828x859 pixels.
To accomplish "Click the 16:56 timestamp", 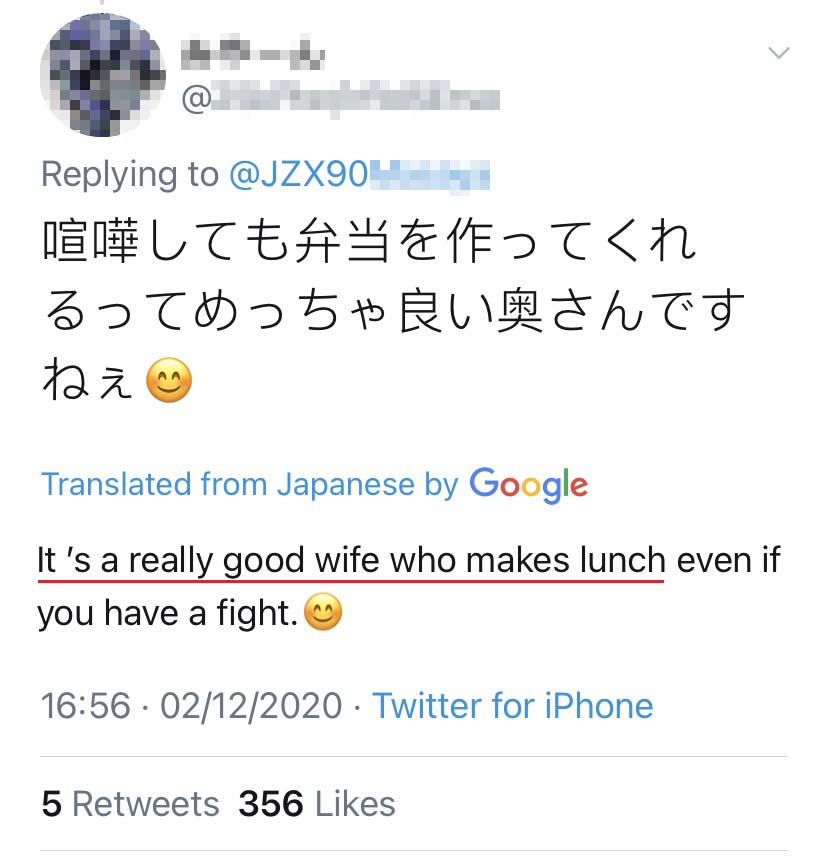I will [x=86, y=706].
